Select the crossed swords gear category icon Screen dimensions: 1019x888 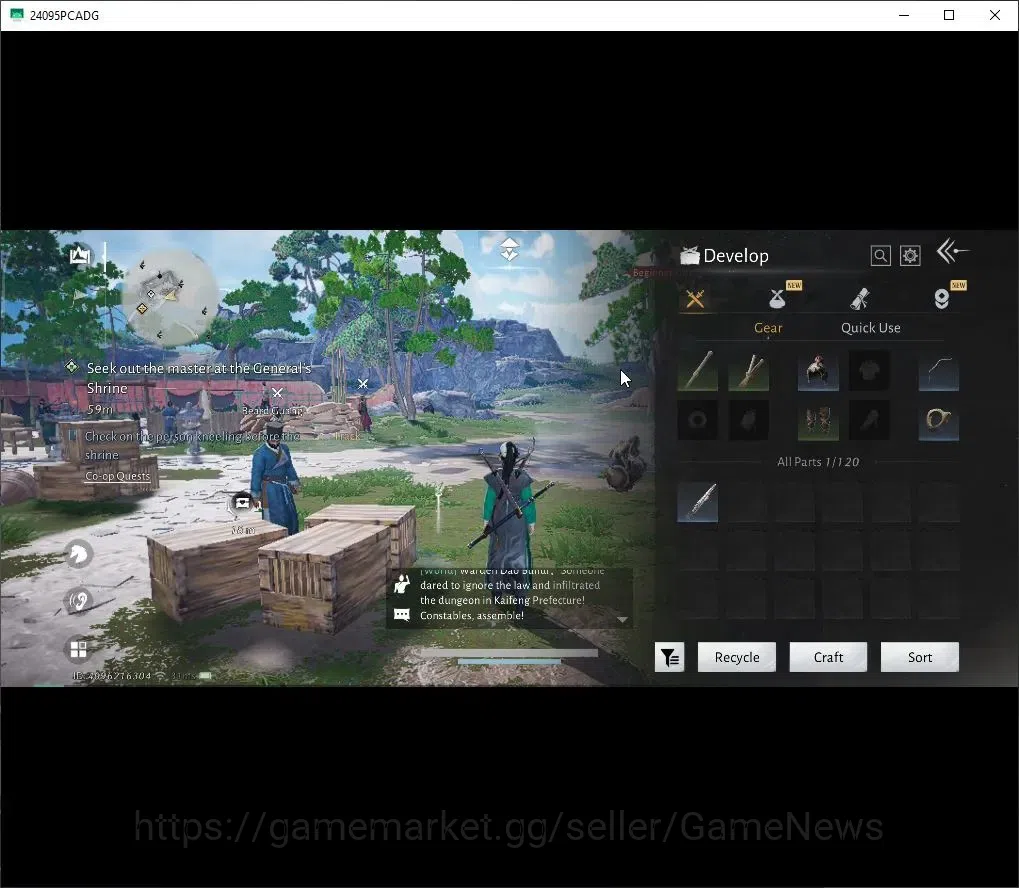point(695,299)
